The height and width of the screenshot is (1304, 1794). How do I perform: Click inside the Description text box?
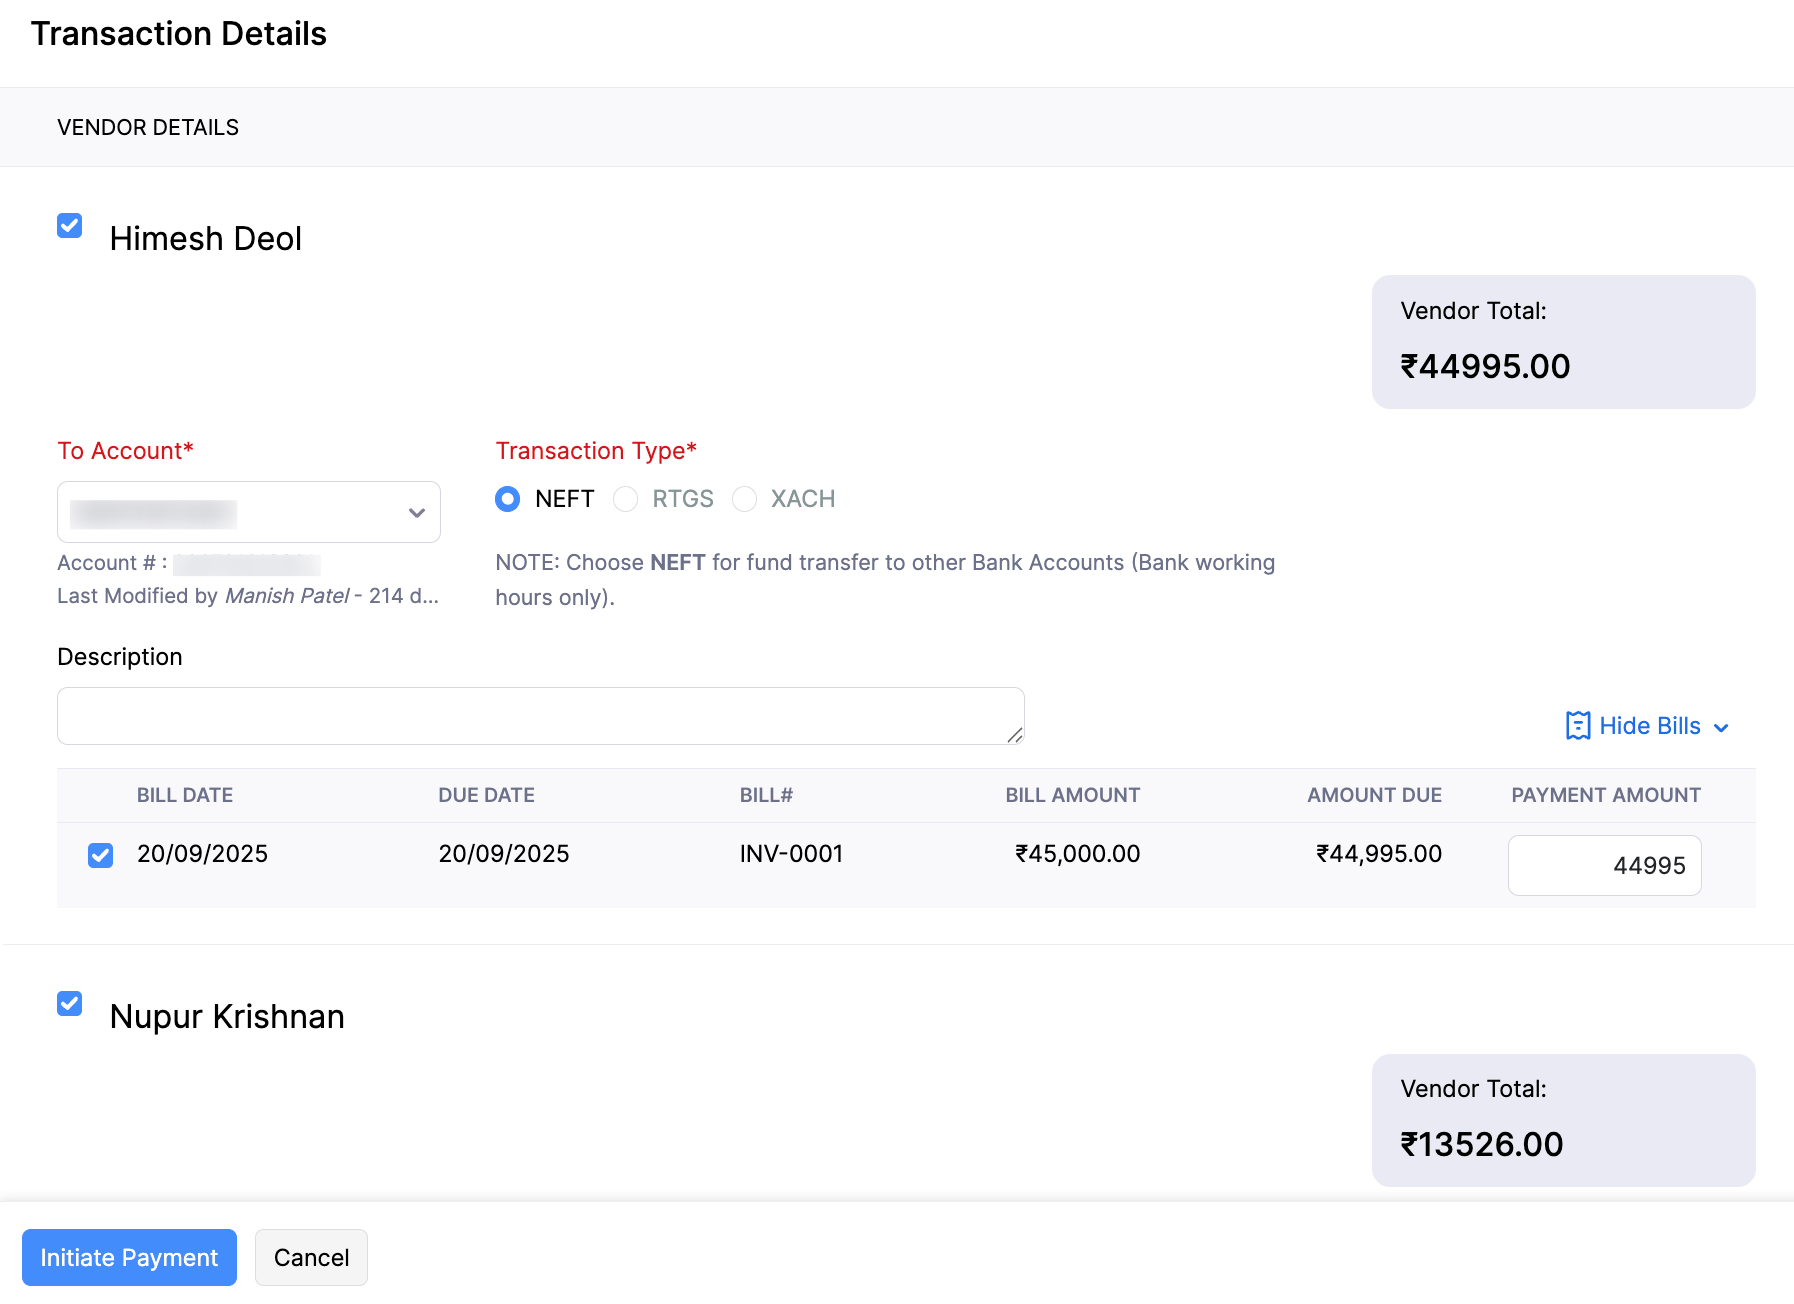click(540, 715)
